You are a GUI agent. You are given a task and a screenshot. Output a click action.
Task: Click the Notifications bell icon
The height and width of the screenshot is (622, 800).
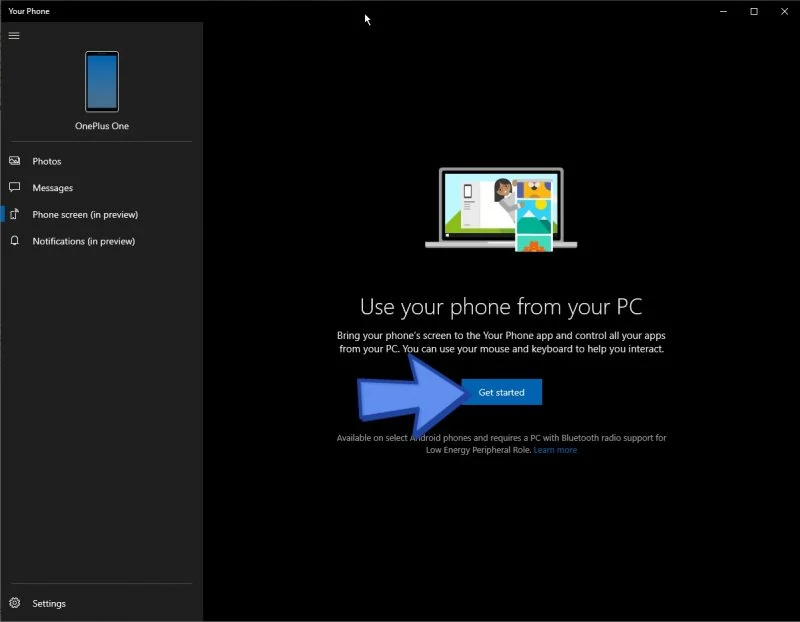pos(15,241)
